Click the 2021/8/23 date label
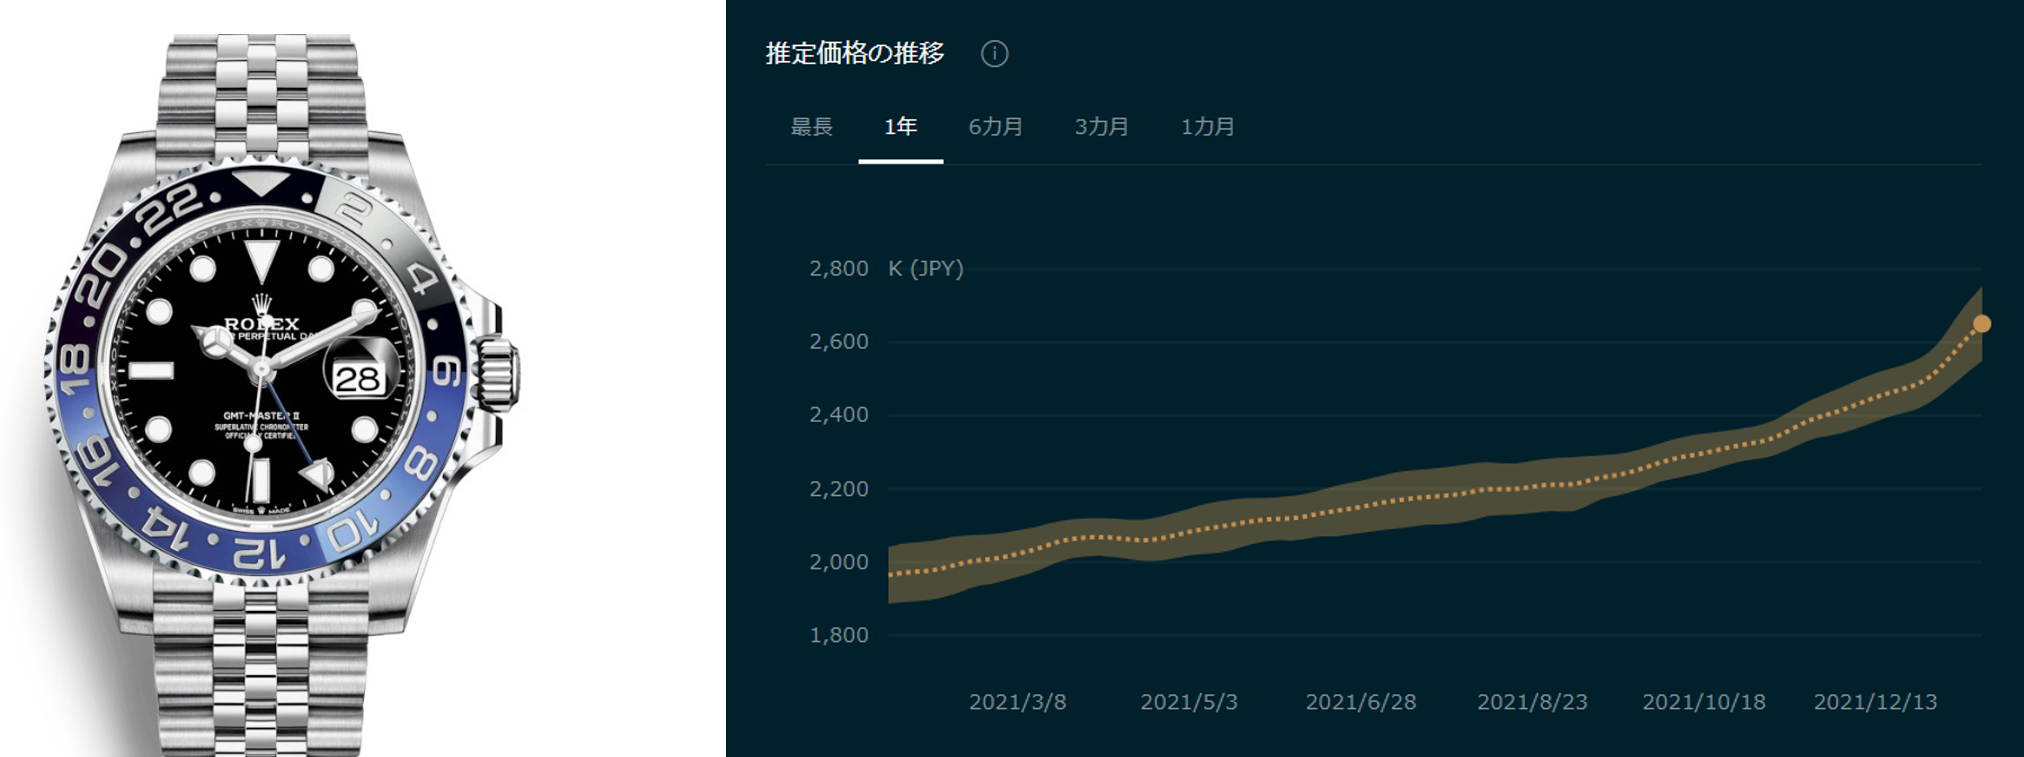 (1532, 702)
